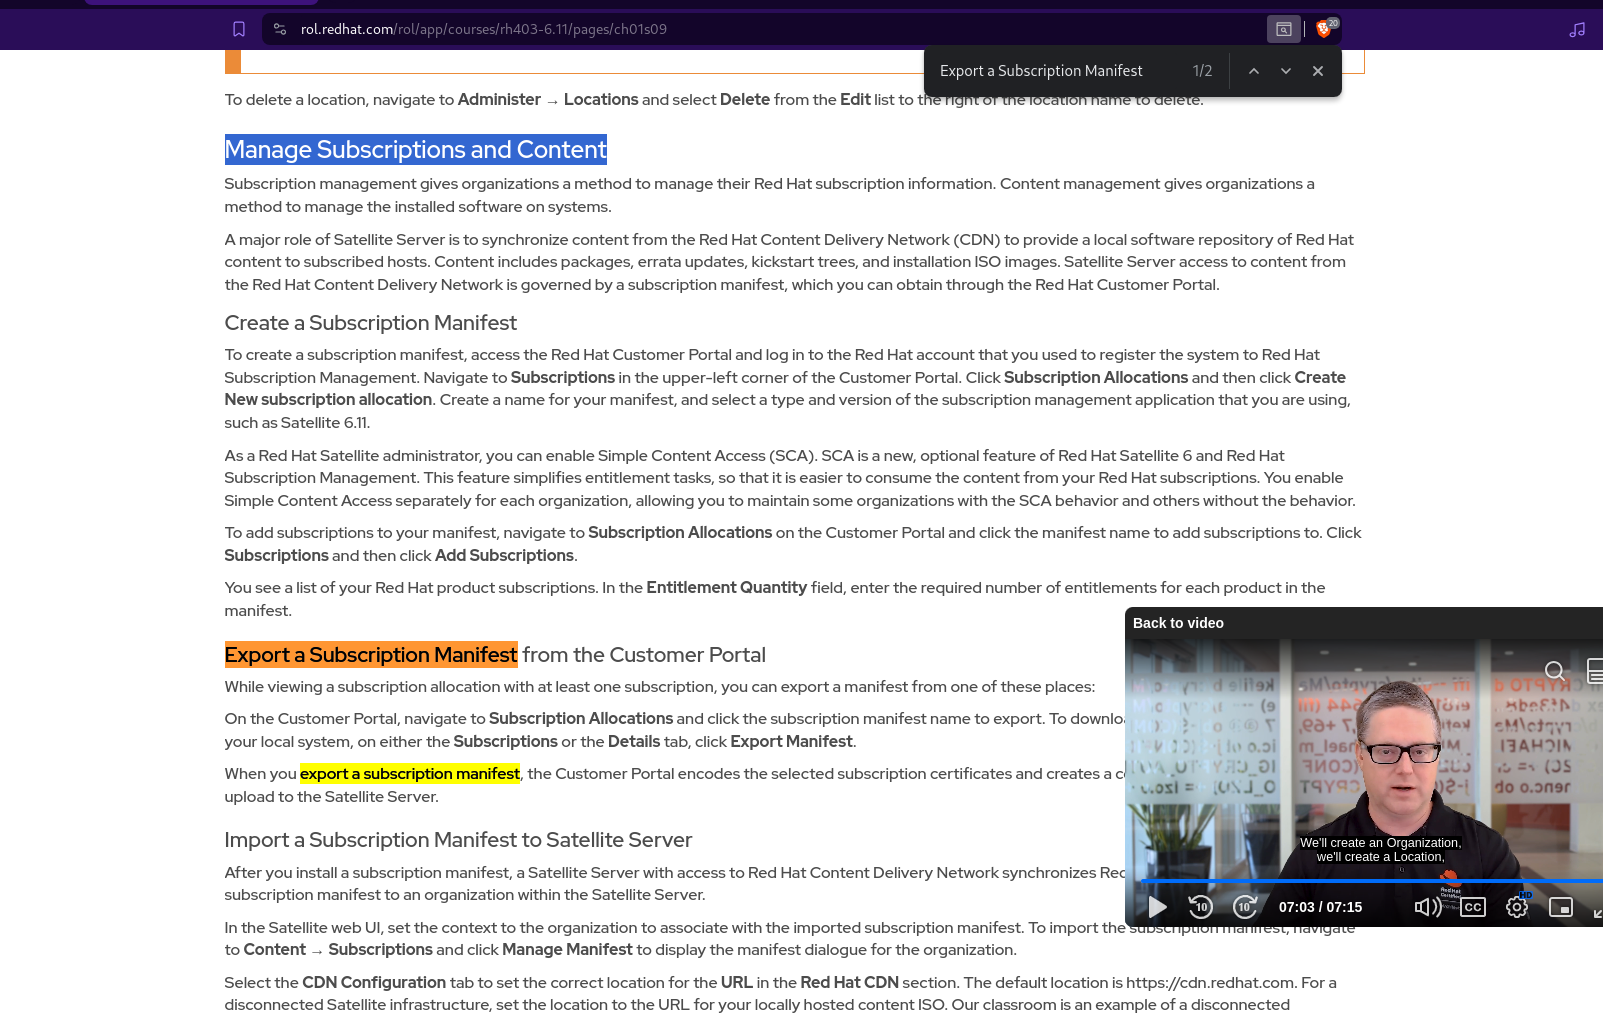Screen dimensions: 1603x1017
Task: Click the video caption 'We'll create an Organization'
Action: [x=1380, y=843]
